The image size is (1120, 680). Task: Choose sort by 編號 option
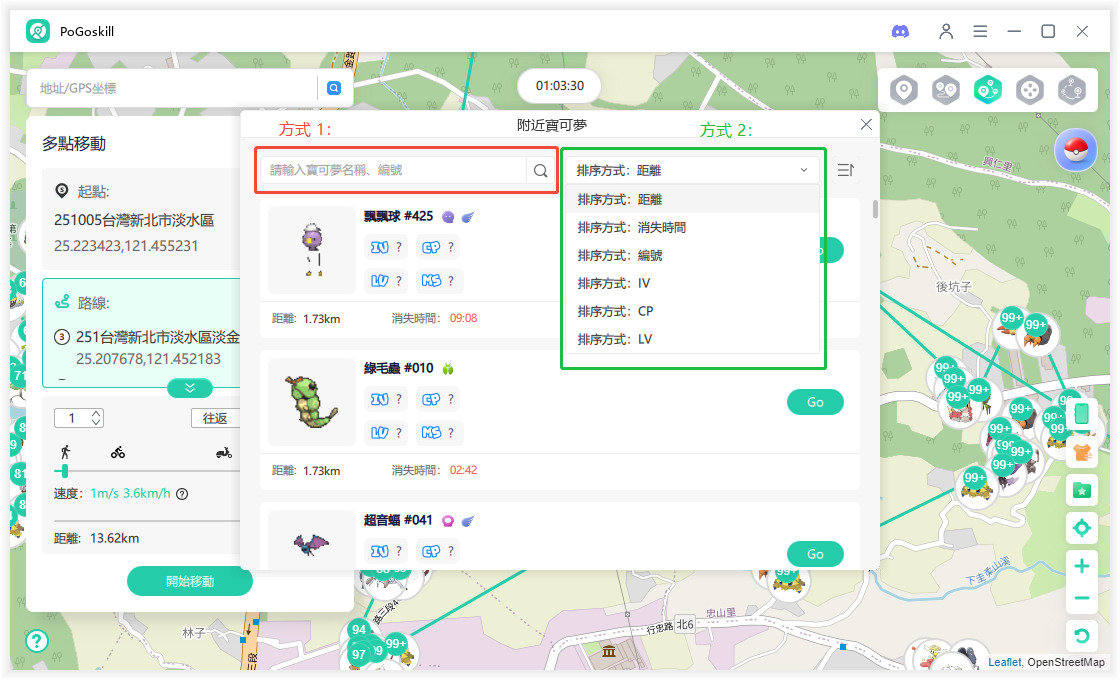click(692, 255)
